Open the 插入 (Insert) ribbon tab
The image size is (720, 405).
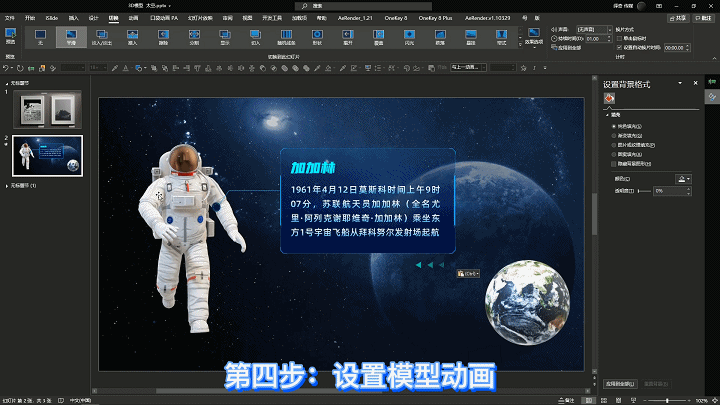click(x=73, y=18)
